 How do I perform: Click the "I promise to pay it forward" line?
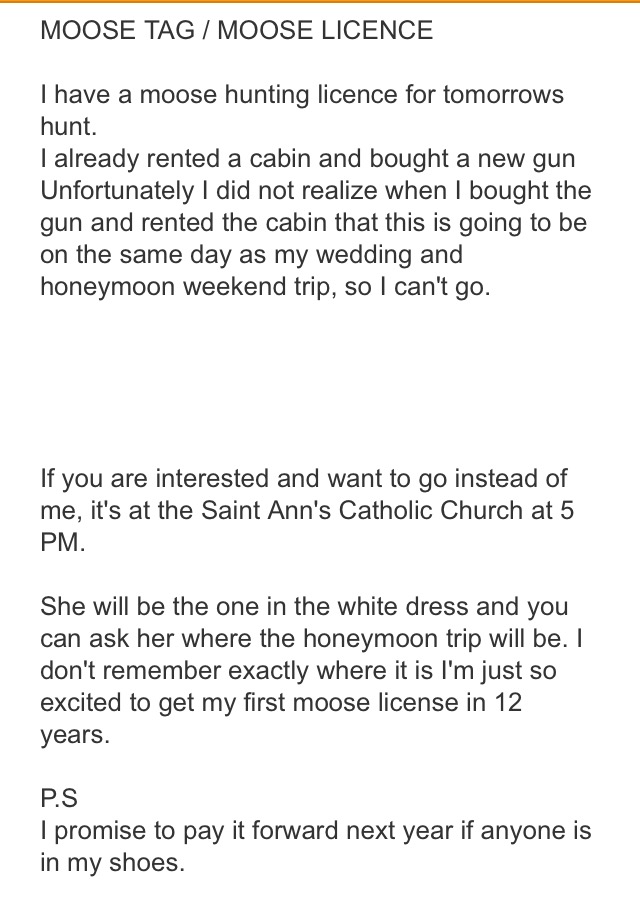pos(315,830)
